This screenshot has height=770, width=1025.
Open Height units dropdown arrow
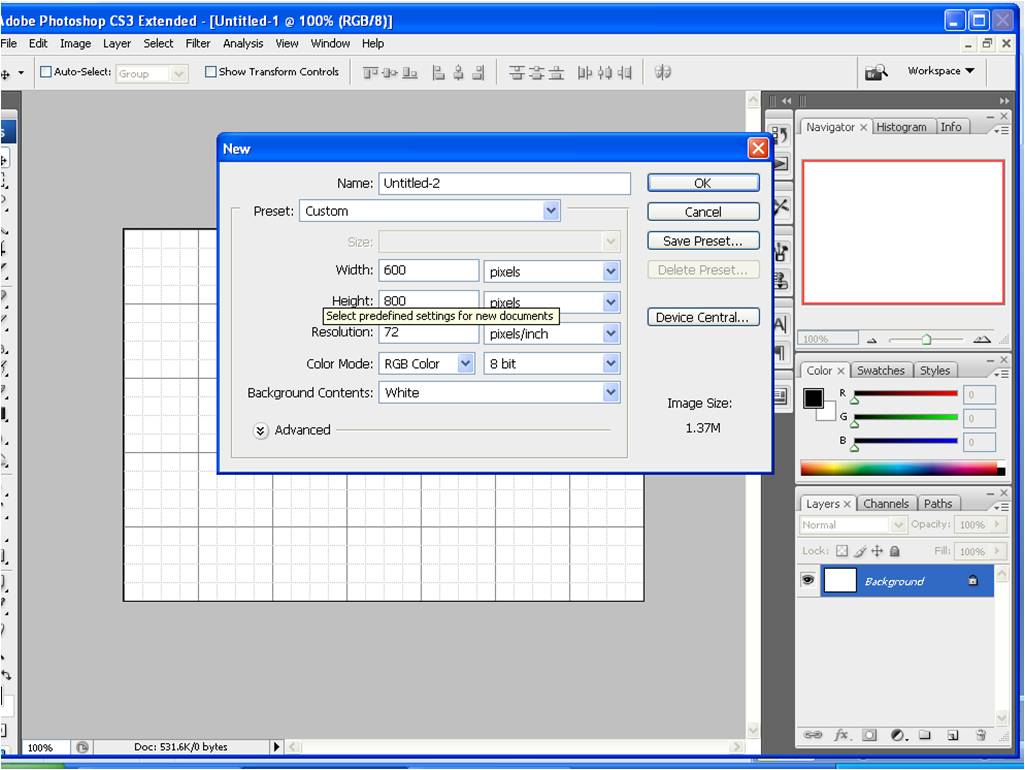click(611, 302)
